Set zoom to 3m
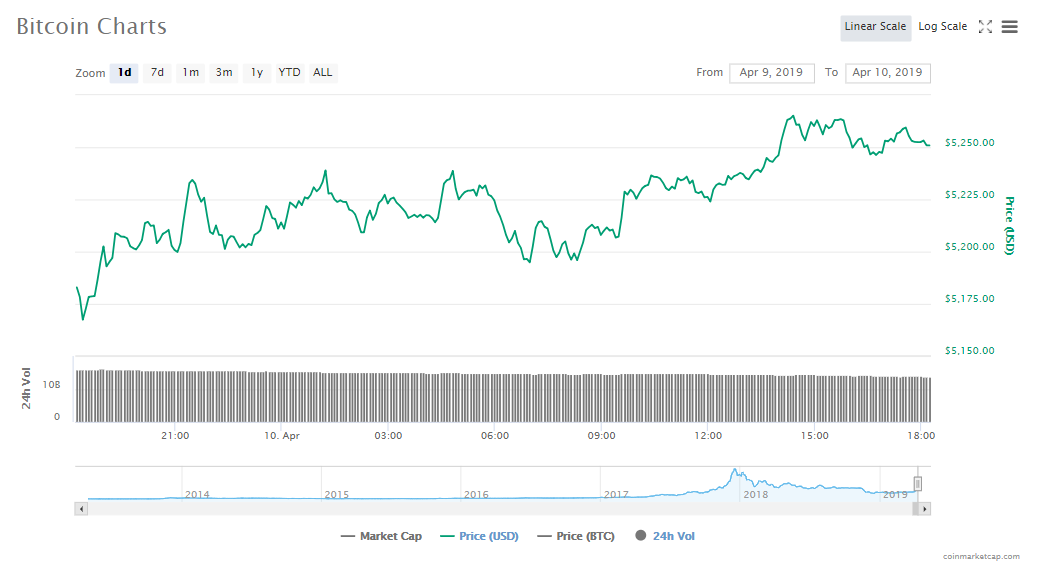Viewport: 1037px width, 570px height. [224, 73]
